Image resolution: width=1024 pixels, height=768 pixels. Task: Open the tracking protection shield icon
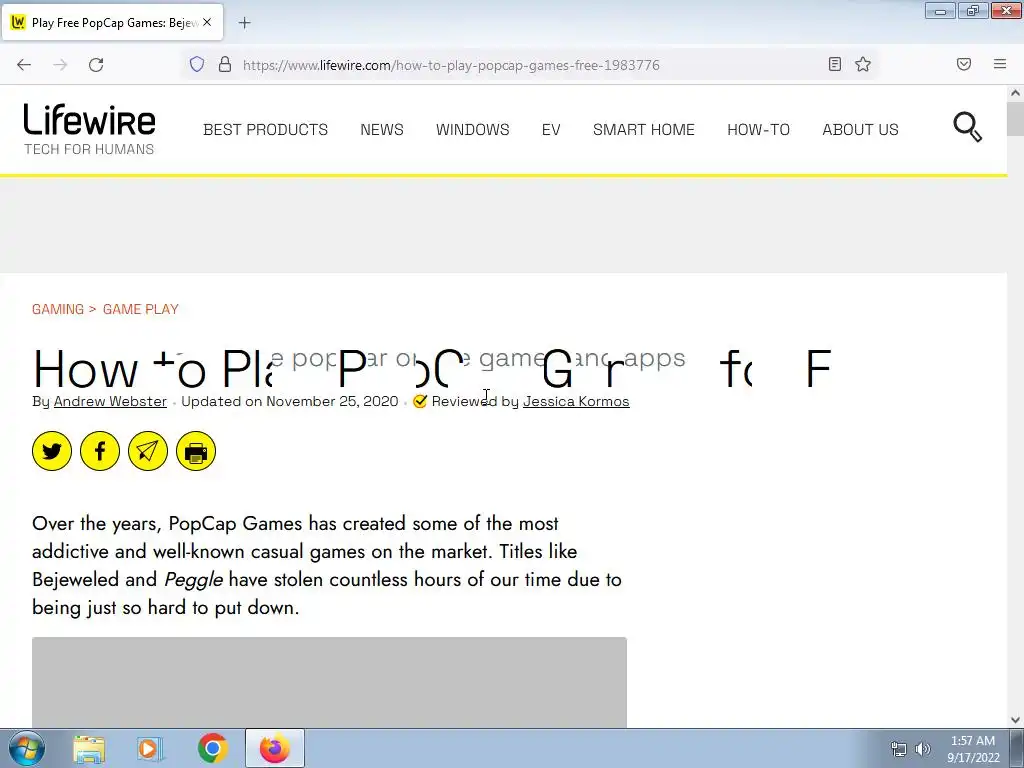(197, 64)
